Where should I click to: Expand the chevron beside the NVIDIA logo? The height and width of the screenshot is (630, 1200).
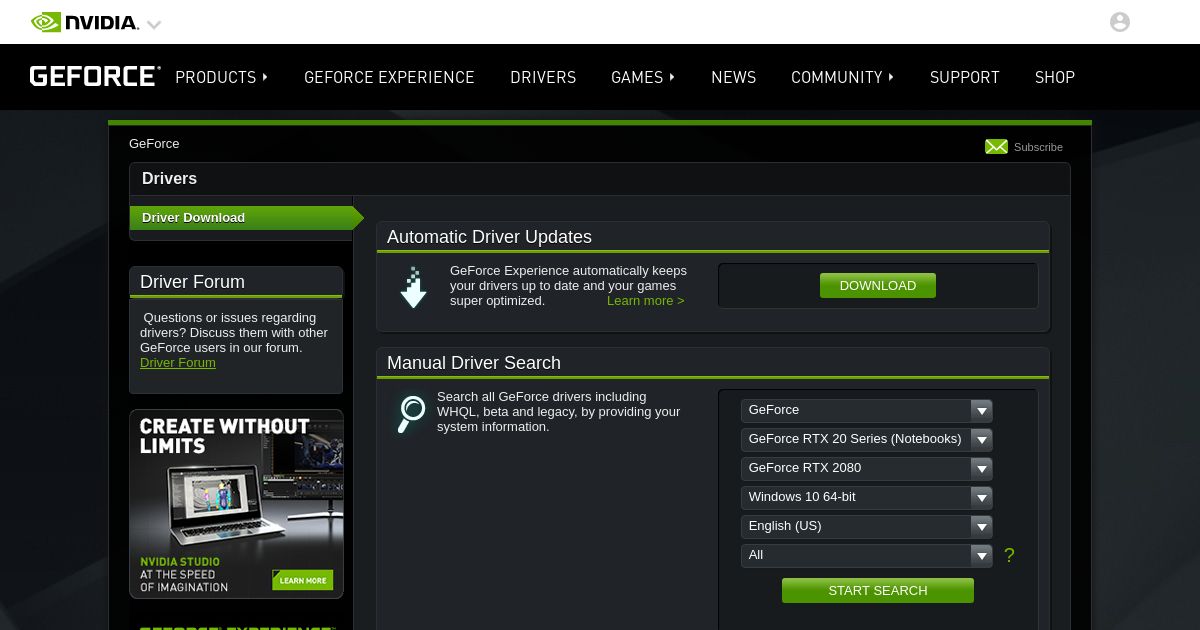153,24
